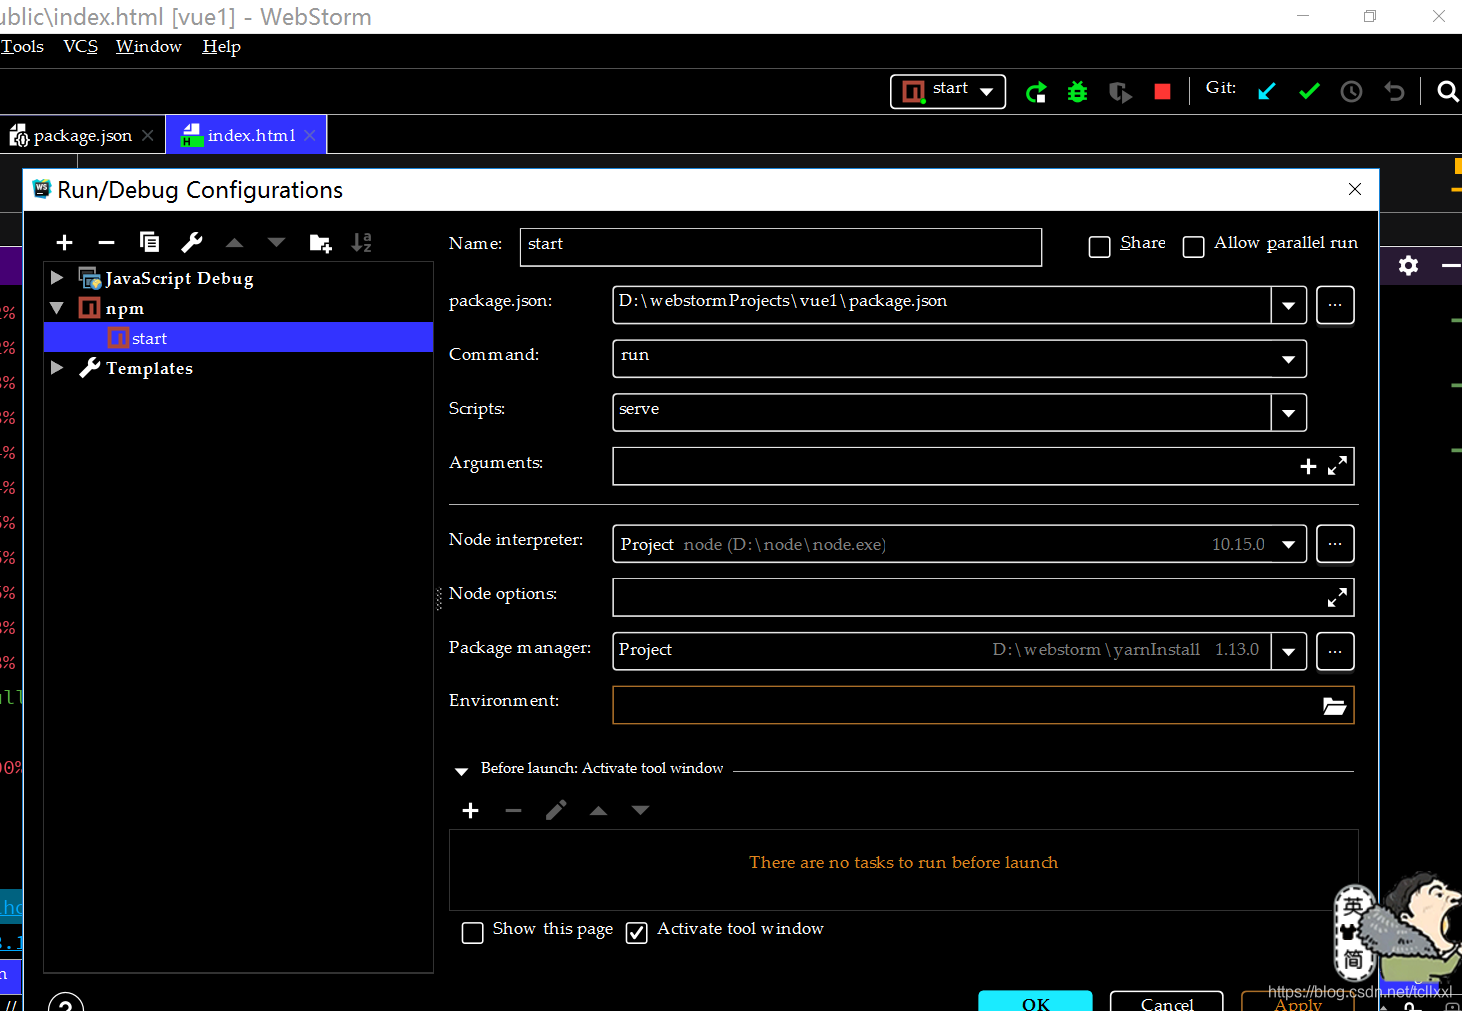Stop the running process

[x=1162, y=92]
